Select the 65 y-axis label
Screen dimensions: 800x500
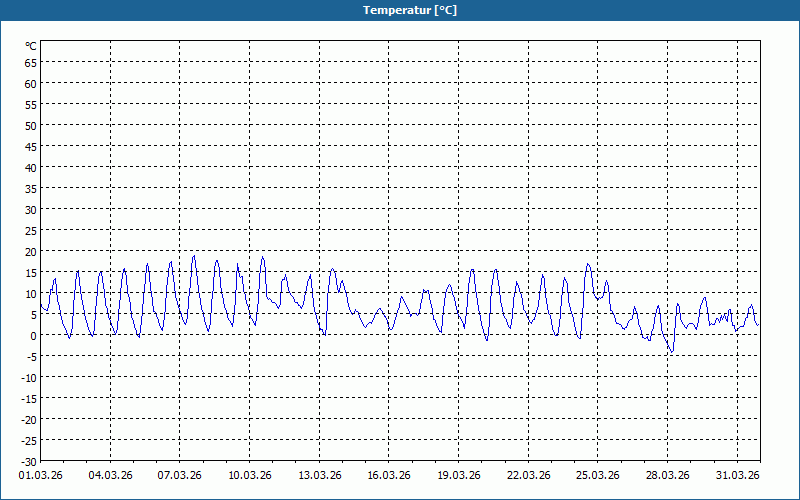coord(31,63)
